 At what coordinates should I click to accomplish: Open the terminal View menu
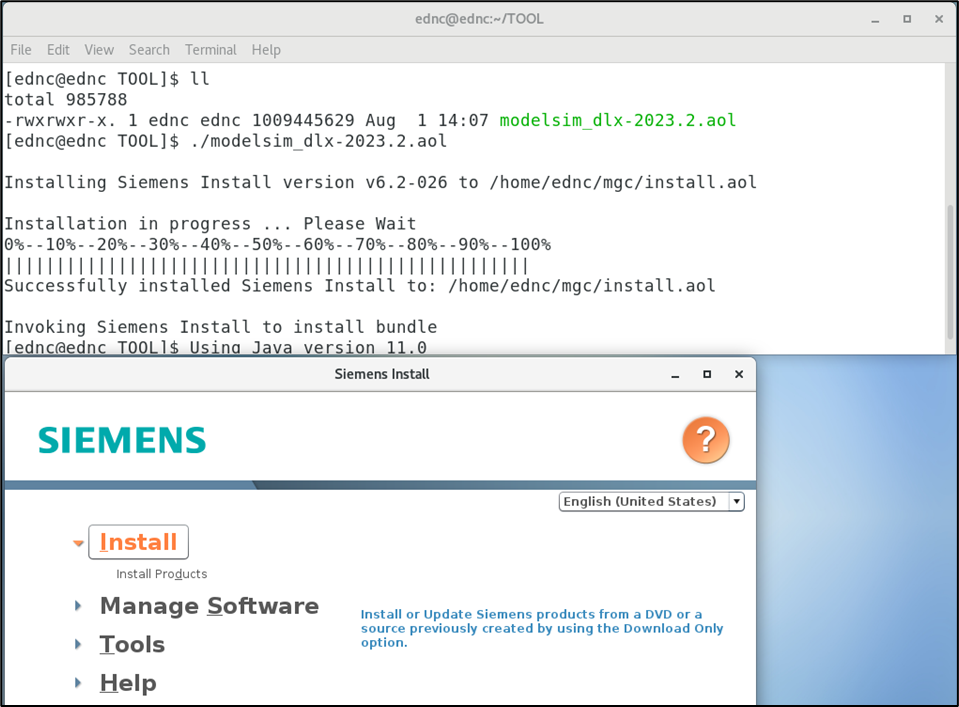click(x=99, y=50)
